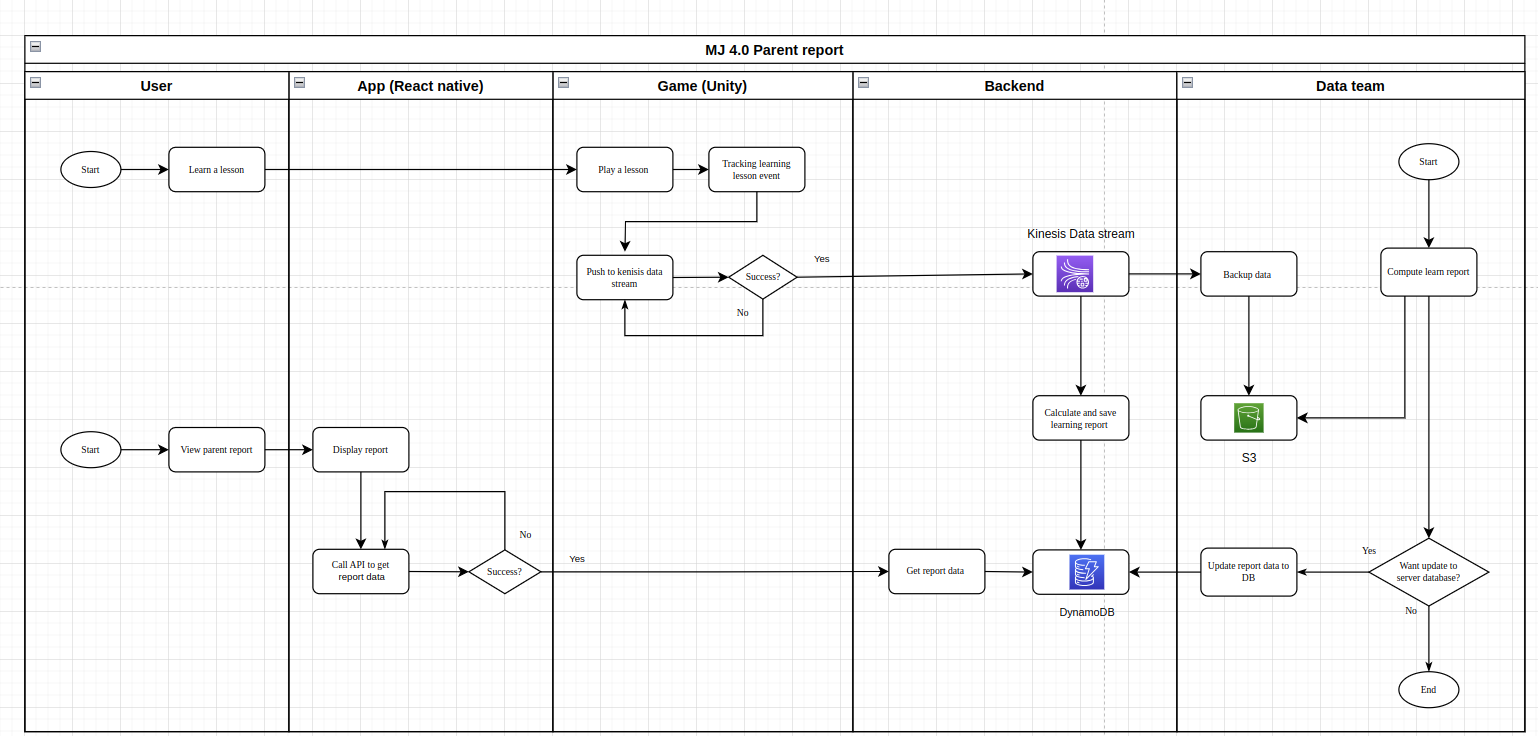
Task: Click the 'Backend' header text
Action: coord(1014,86)
